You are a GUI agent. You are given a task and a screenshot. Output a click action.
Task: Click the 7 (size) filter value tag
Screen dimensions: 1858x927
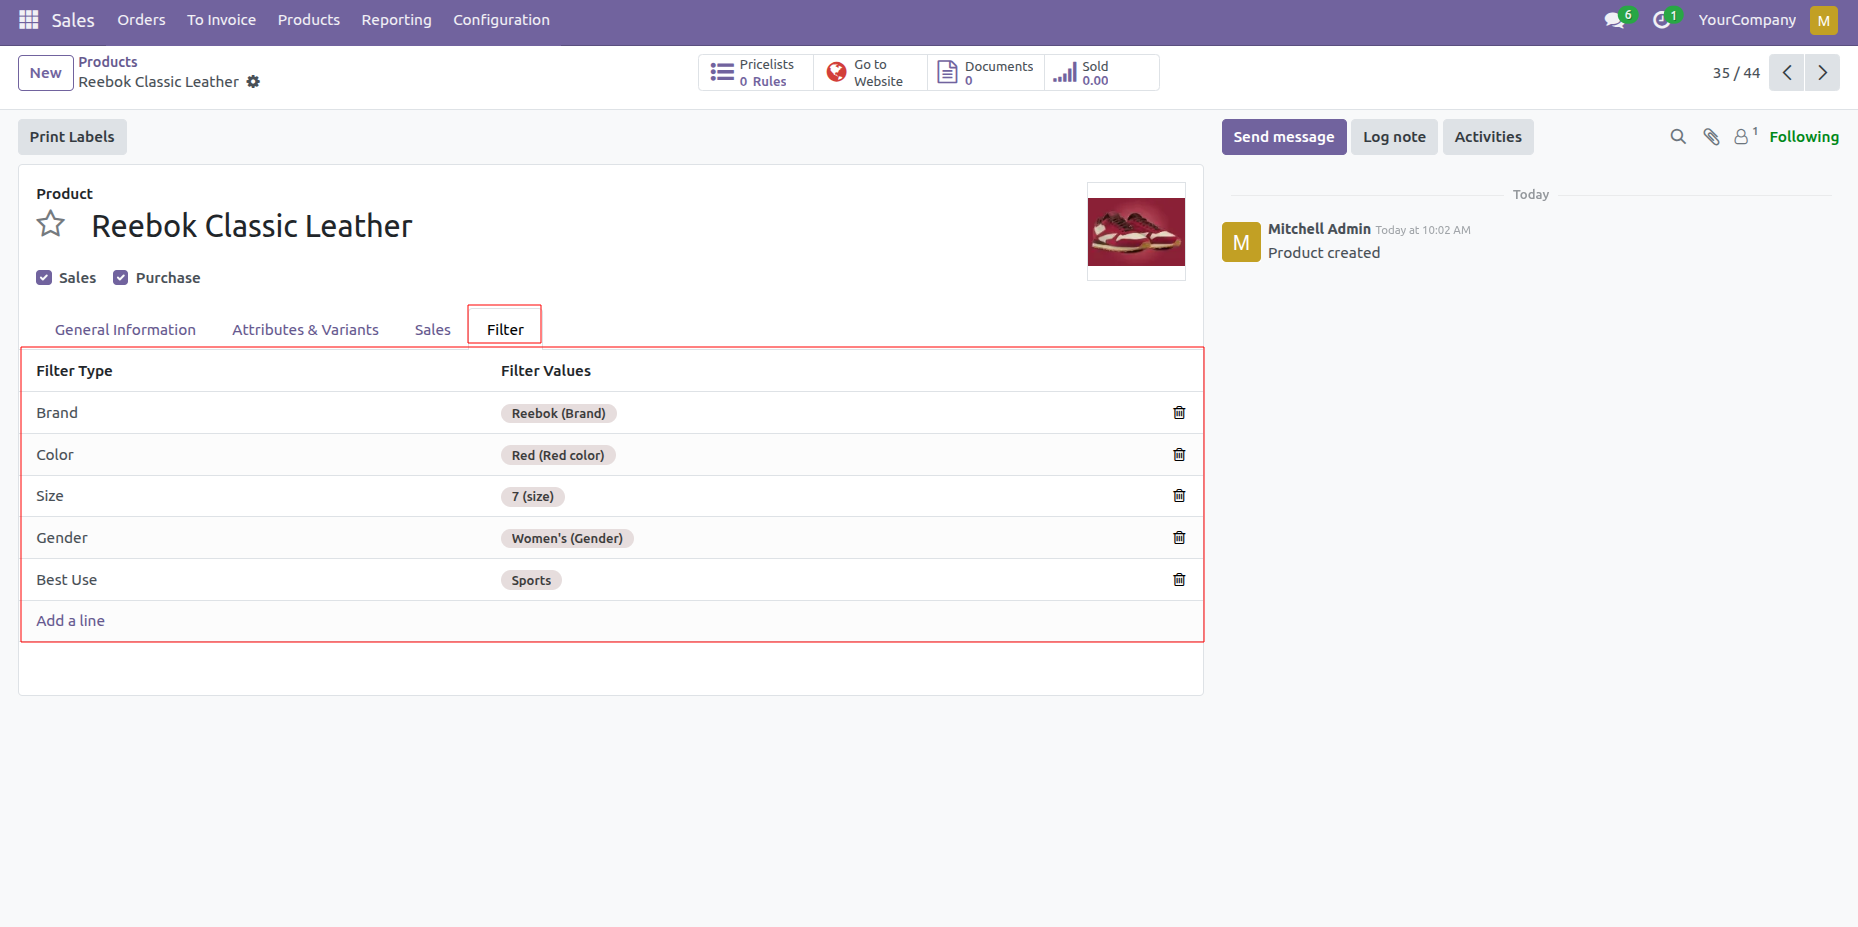pyautogui.click(x=533, y=496)
